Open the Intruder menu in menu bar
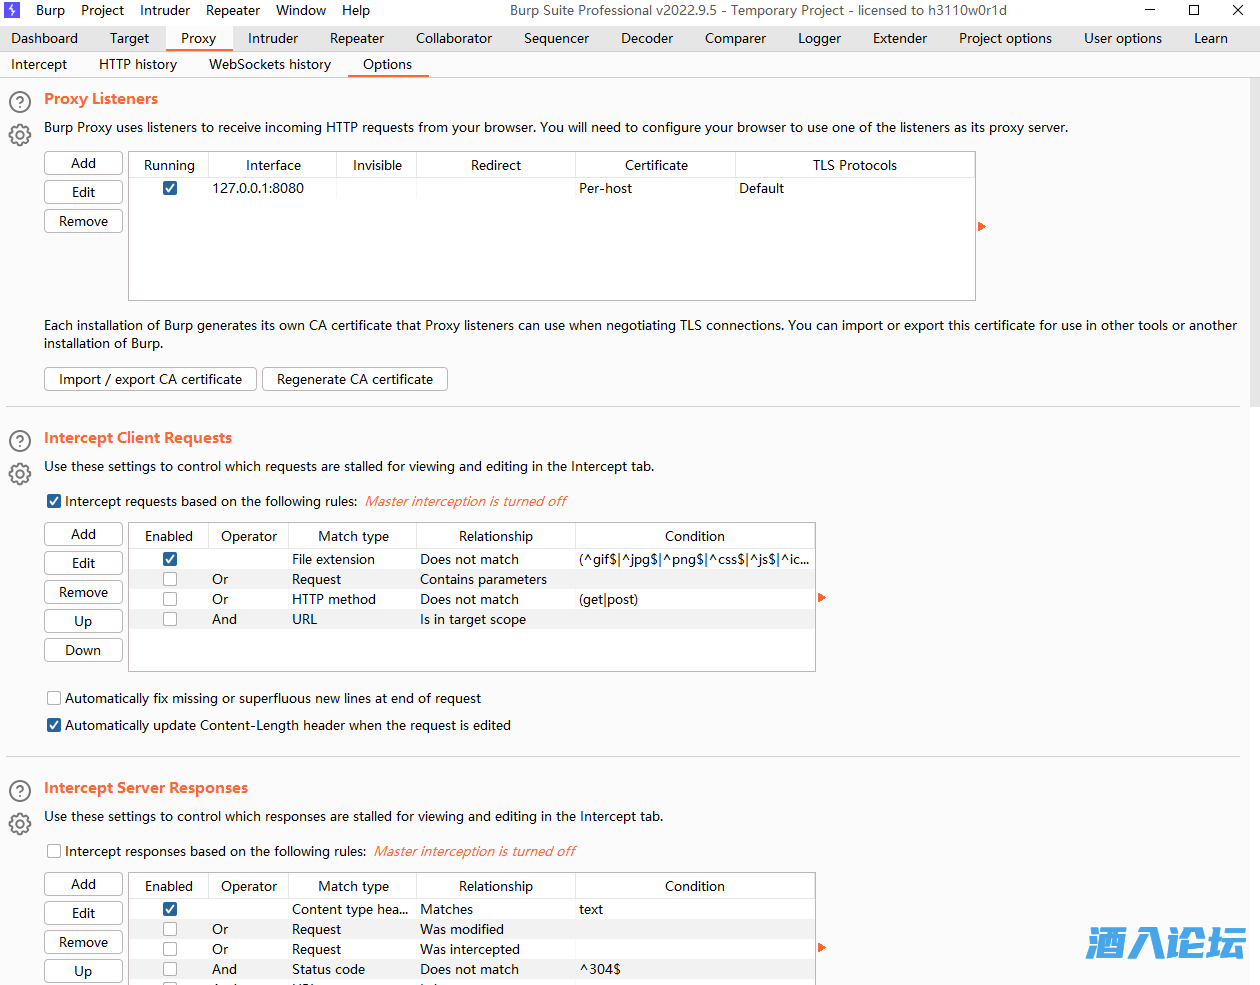The image size is (1260, 985). coord(165,10)
